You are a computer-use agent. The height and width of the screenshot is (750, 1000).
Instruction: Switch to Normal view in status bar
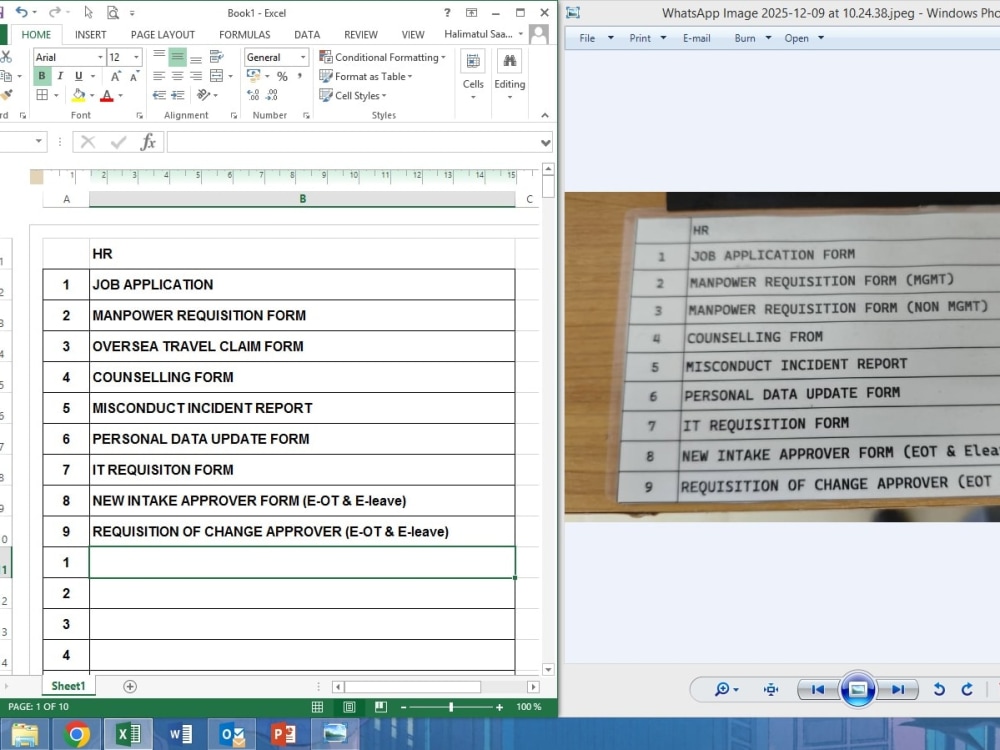pyautogui.click(x=317, y=707)
